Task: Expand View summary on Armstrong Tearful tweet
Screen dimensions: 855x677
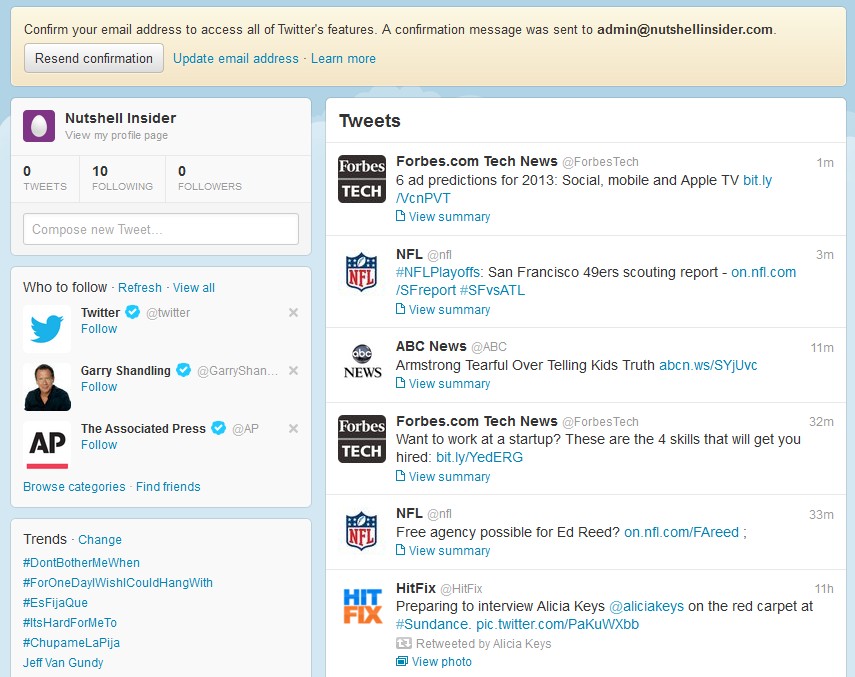Action: pyautogui.click(x=443, y=384)
